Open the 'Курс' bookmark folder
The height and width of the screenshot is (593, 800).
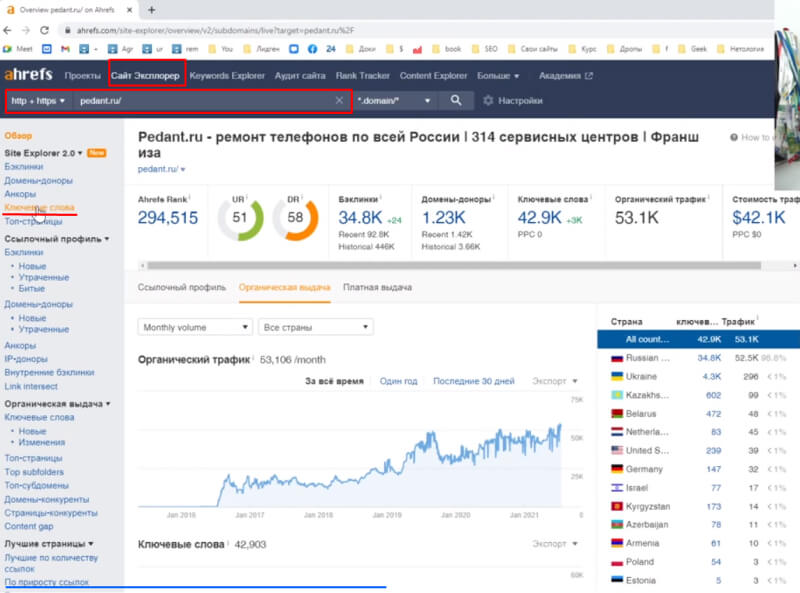(582, 49)
